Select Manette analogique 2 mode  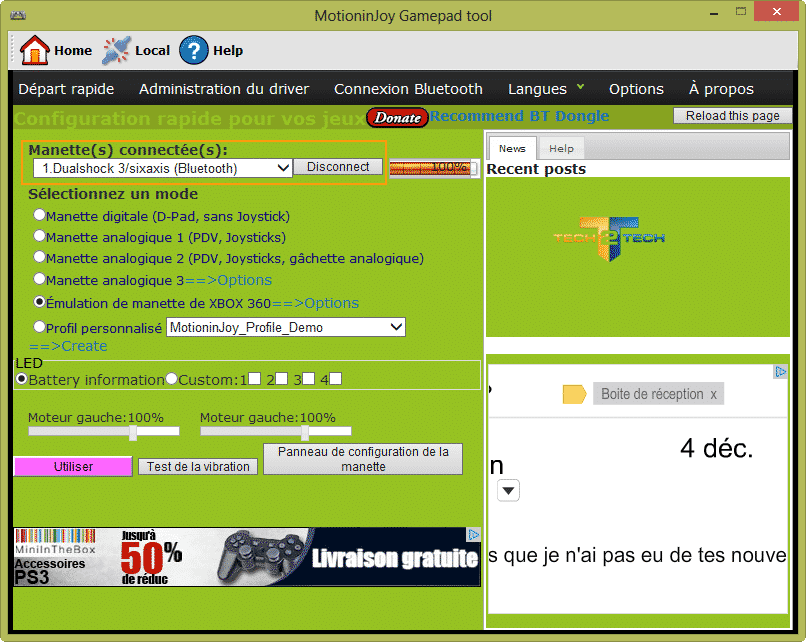(x=39, y=256)
